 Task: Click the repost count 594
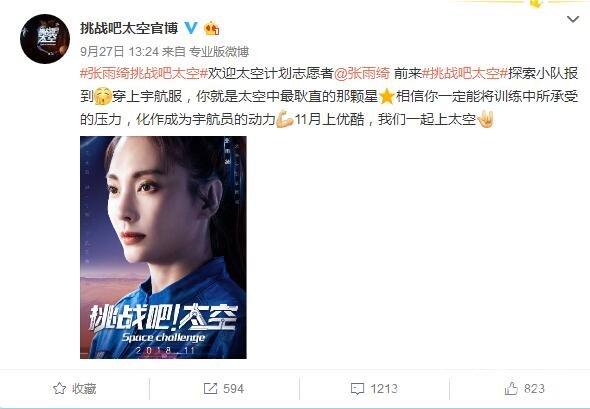tap(233, 389)
